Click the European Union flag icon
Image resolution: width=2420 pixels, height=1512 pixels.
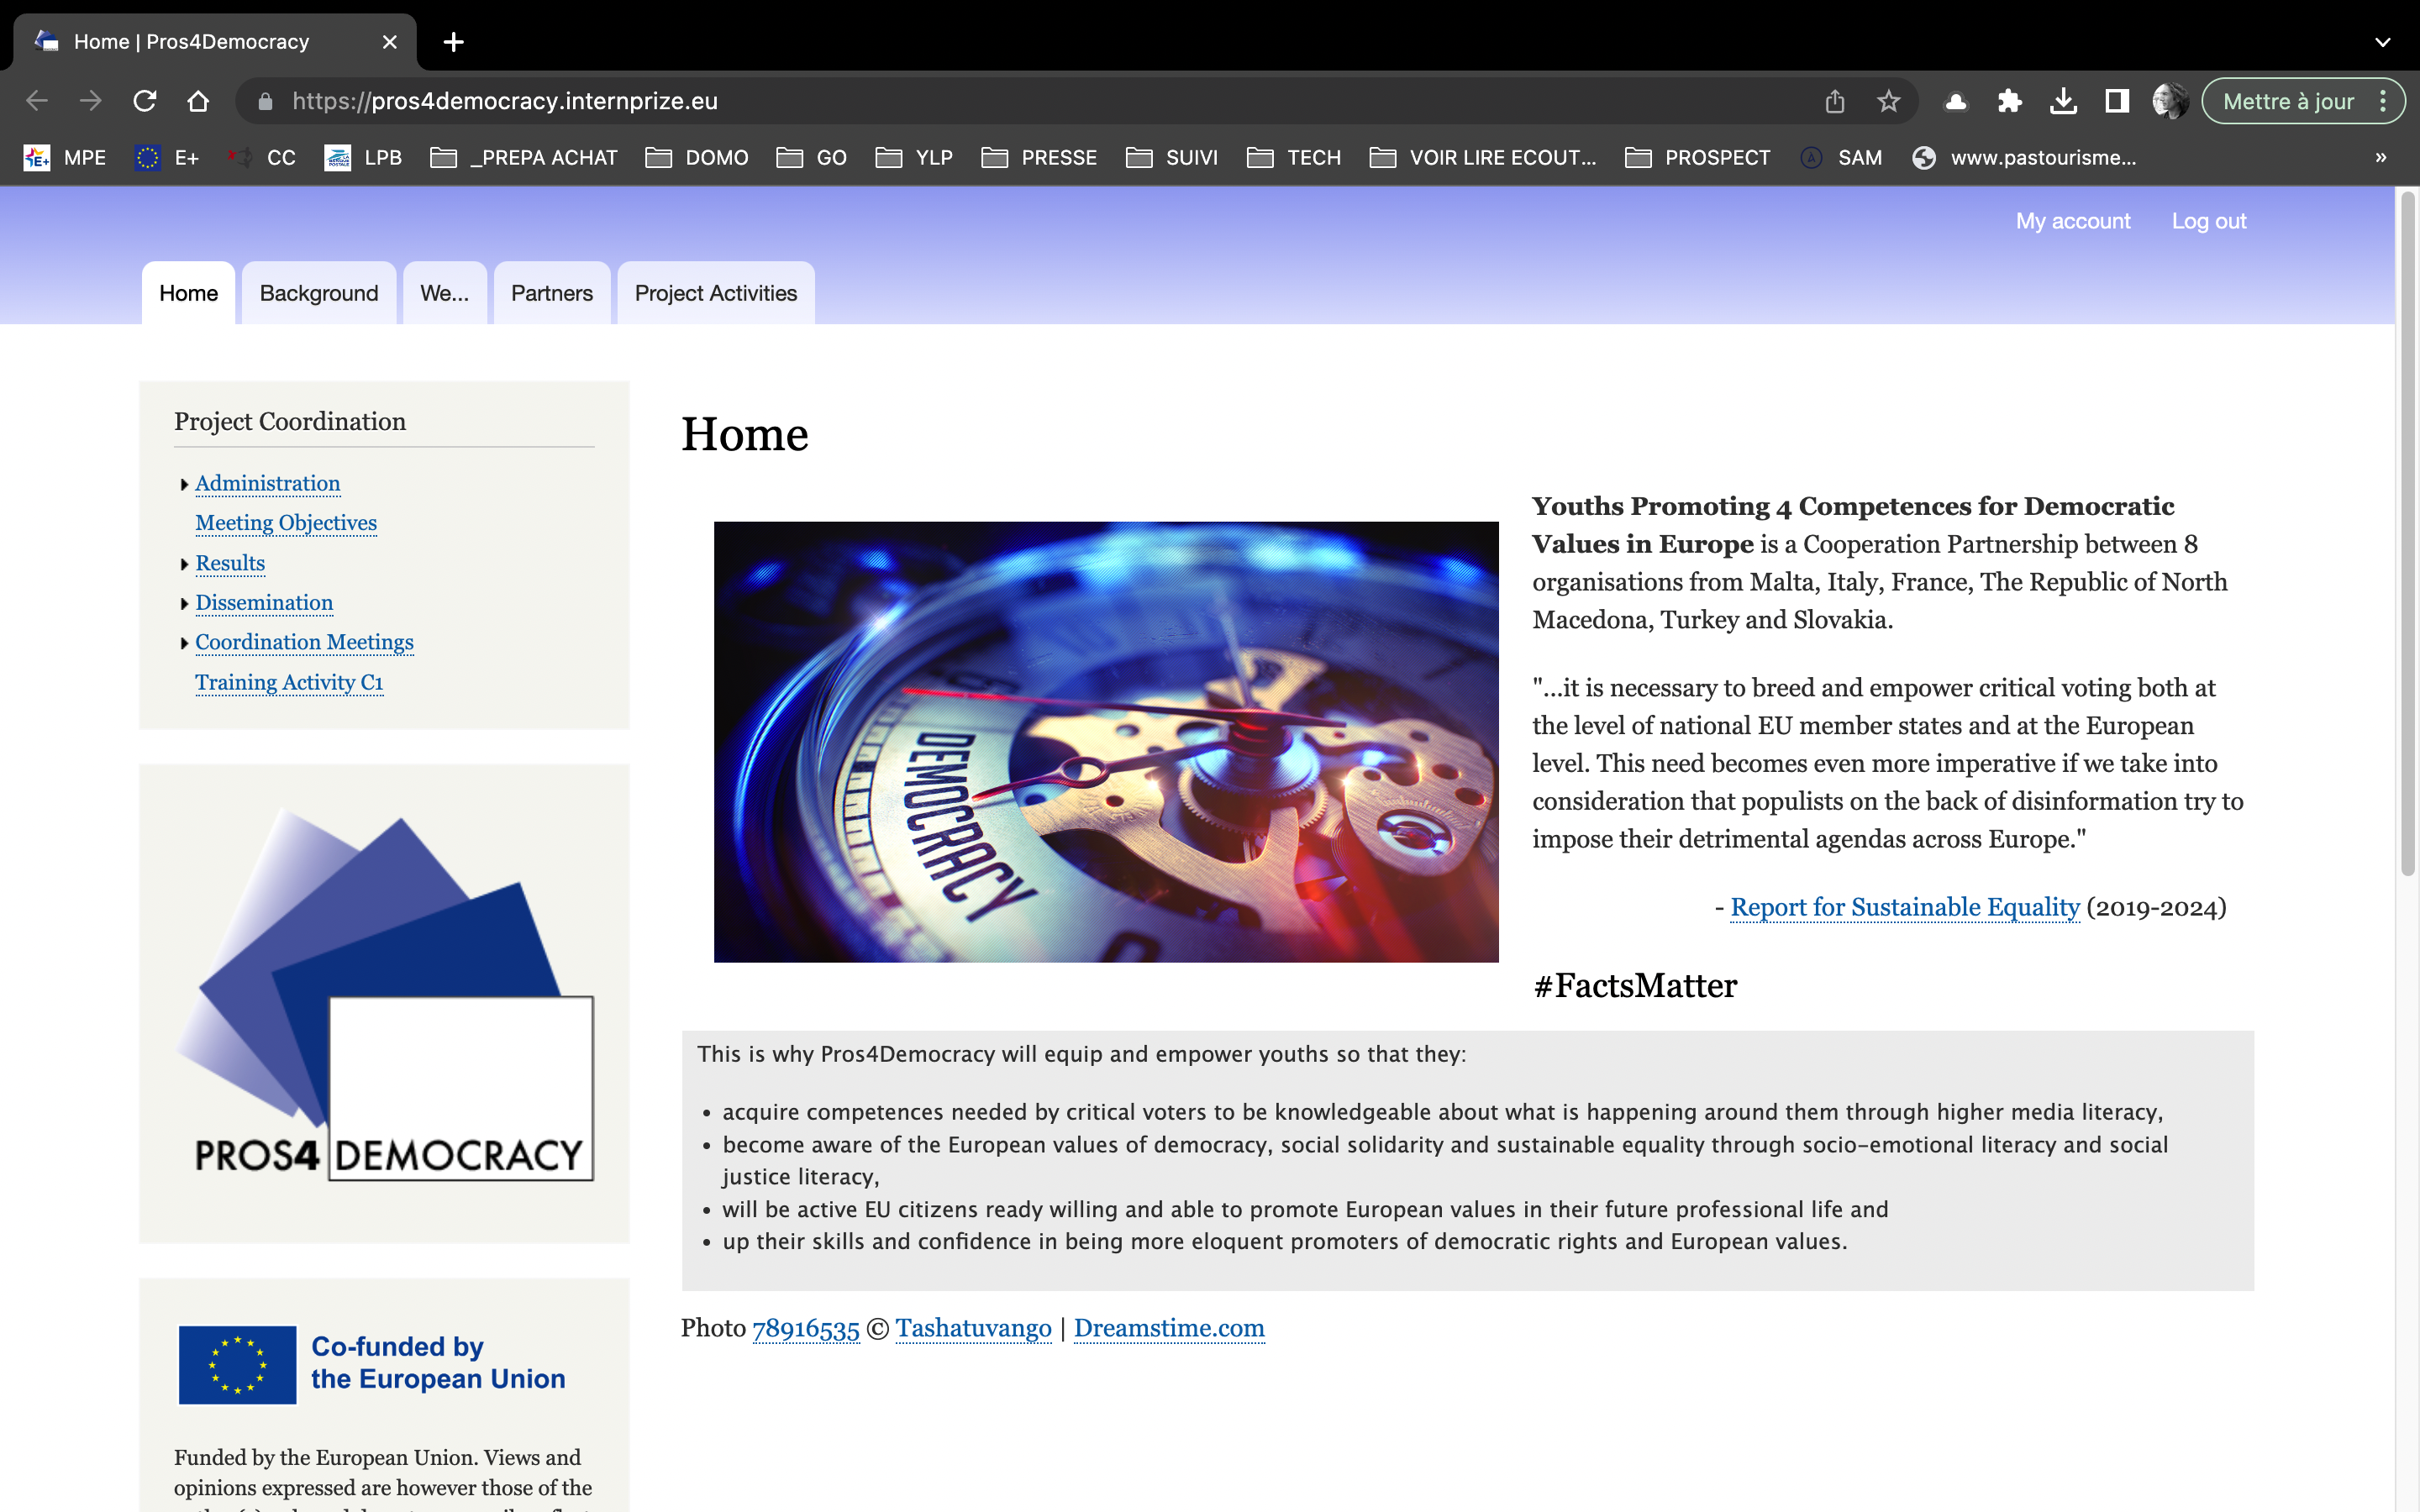coord(235,1364)
